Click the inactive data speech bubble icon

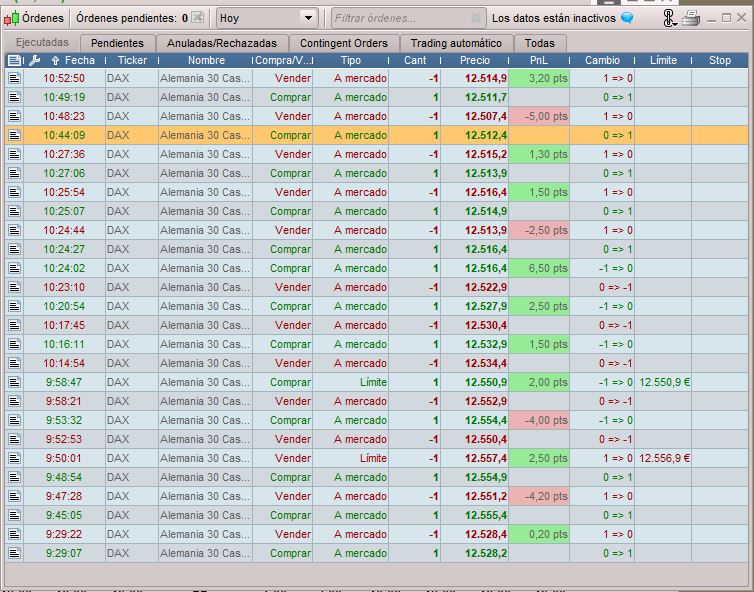[x=627, y=18]
